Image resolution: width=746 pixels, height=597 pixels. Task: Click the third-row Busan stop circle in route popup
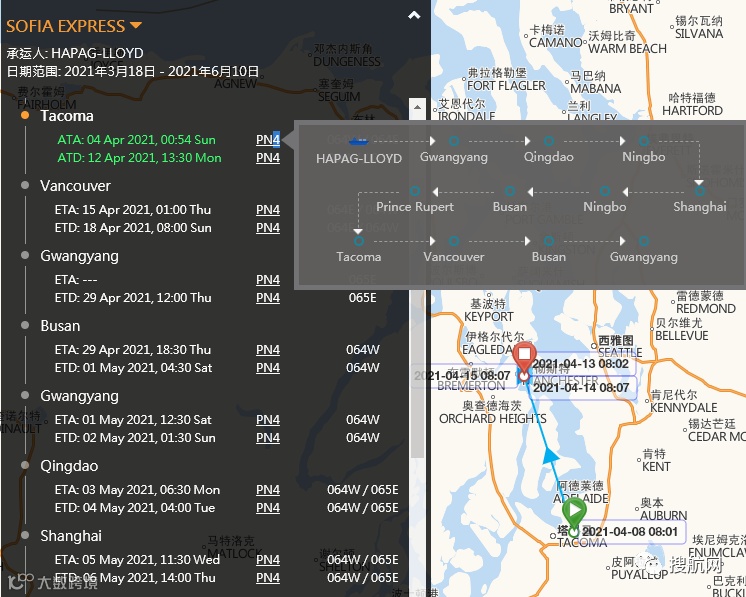click(549, 241)
